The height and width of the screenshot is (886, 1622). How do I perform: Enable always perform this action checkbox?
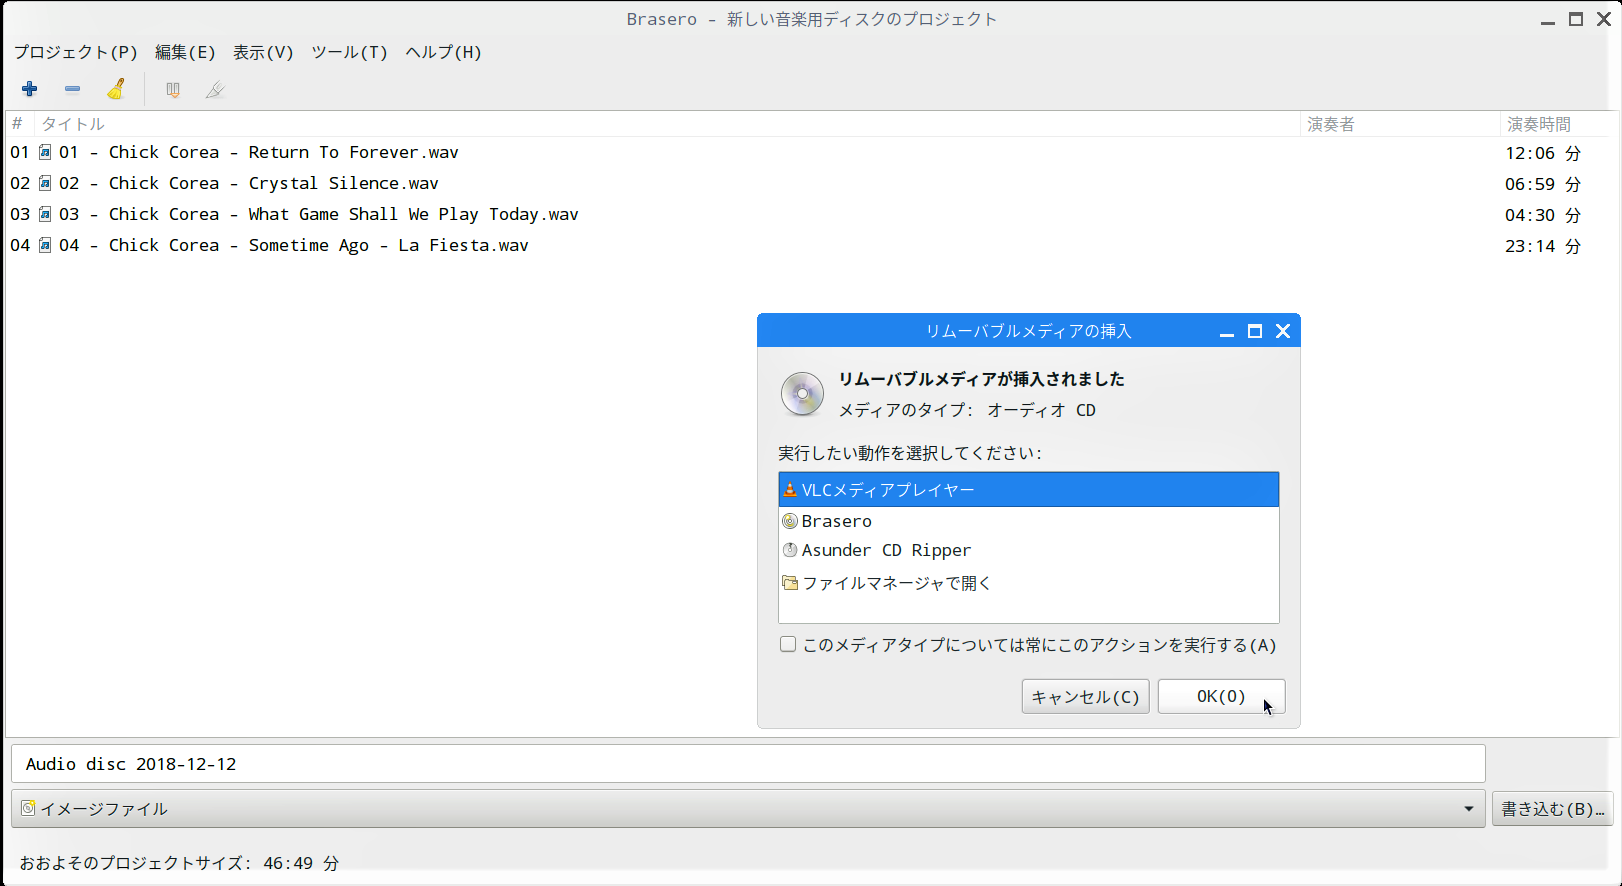click(788, 644)
